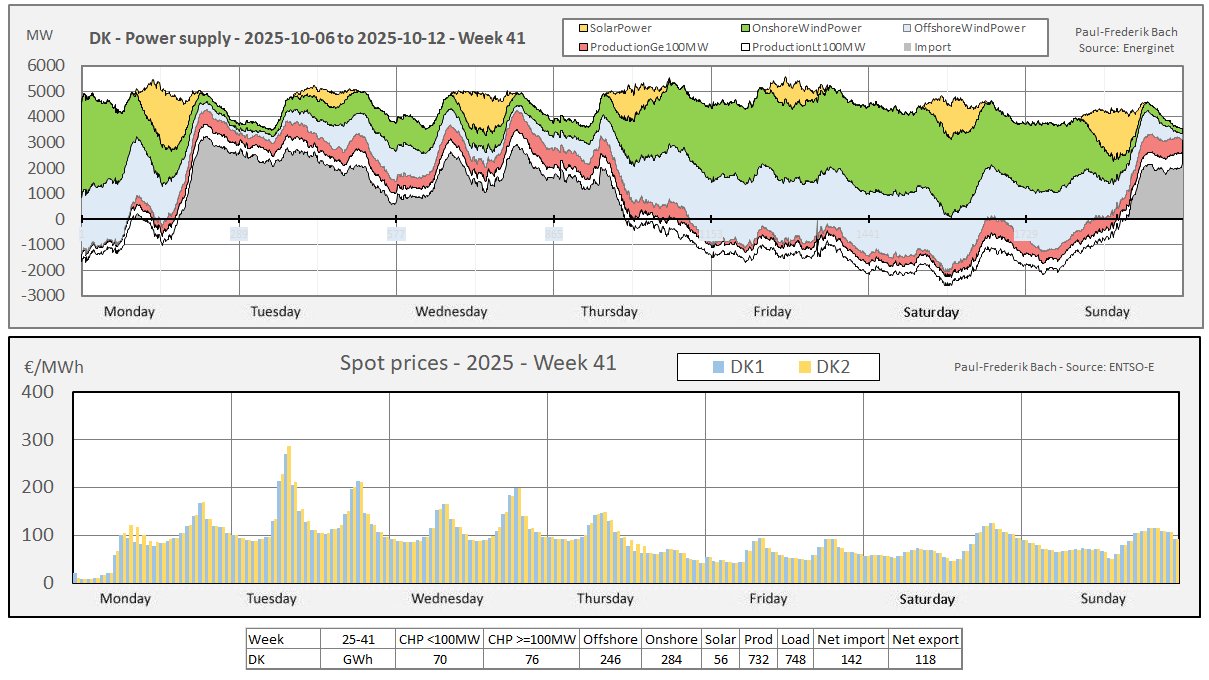
Task: Click the Tuesday label under spot prices chart
Action: 271,599
